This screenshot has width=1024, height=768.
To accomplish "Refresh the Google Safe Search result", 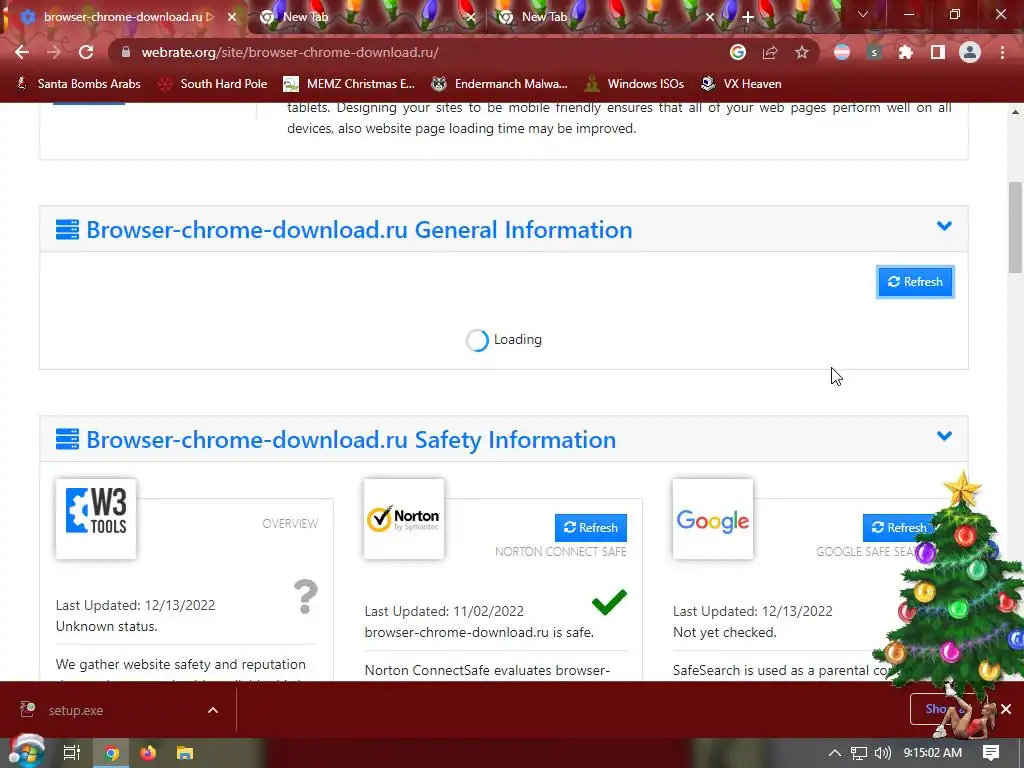I will [899, 528].
